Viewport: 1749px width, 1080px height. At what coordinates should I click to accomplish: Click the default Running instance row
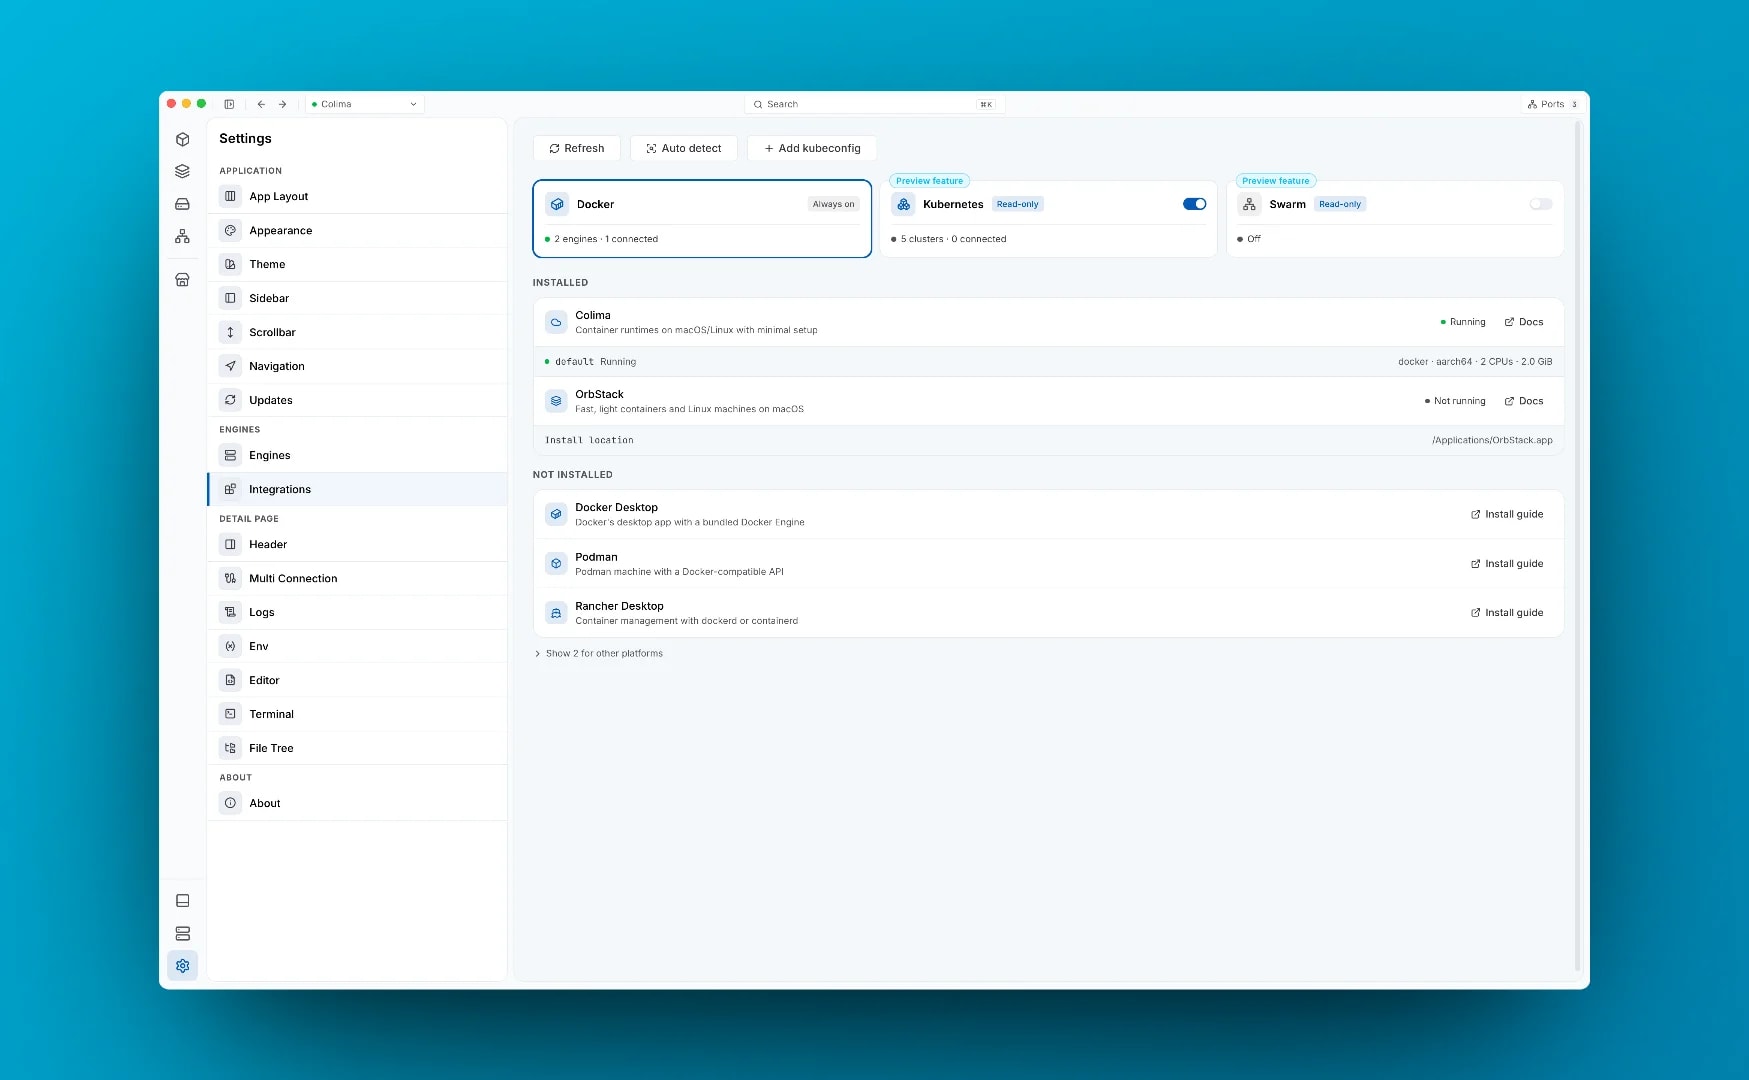pyautogui.click(x=1048, y=362)
